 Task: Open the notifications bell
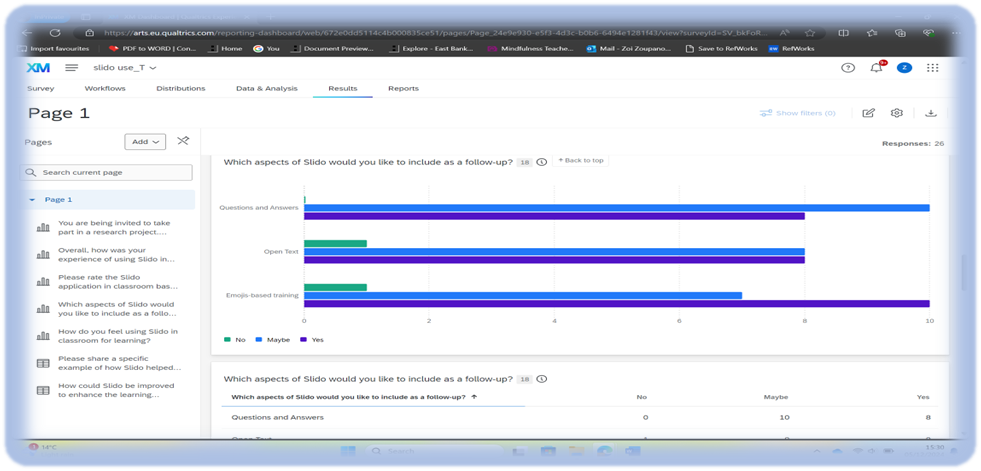[x=876, y=68]
